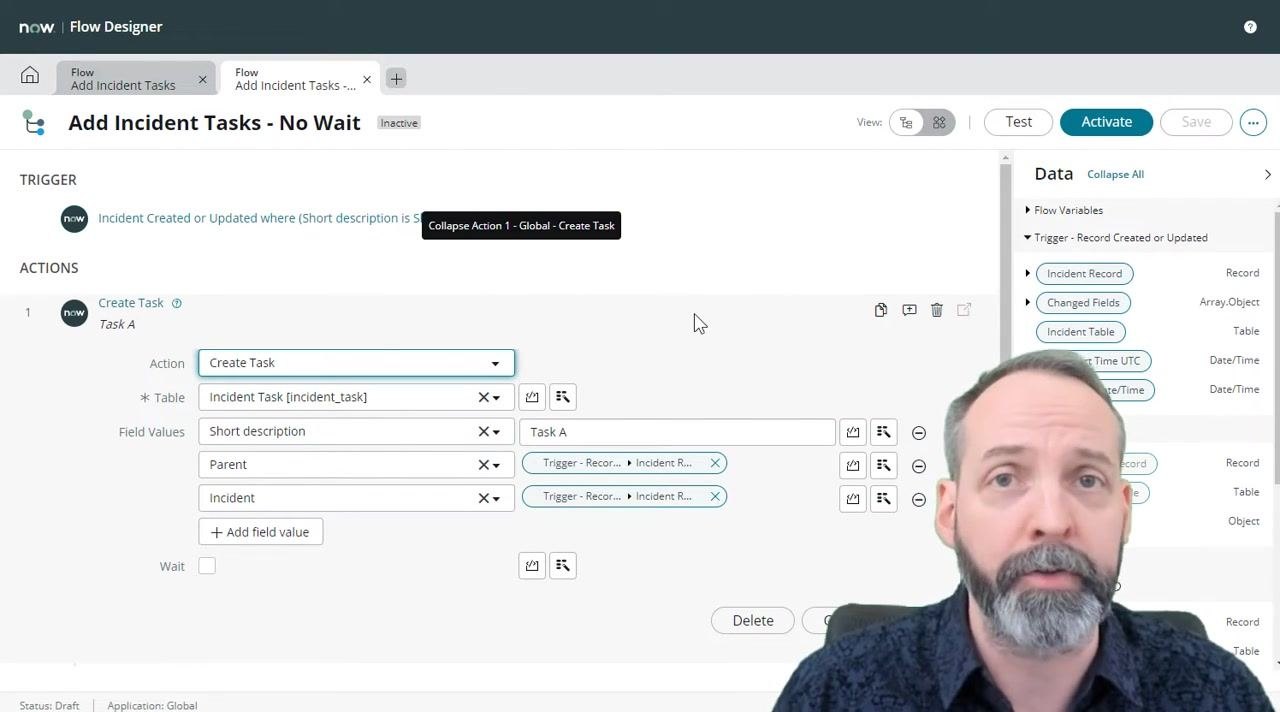
Task: Open data pill picker for Incident value
Action: [x=884, y=498]
